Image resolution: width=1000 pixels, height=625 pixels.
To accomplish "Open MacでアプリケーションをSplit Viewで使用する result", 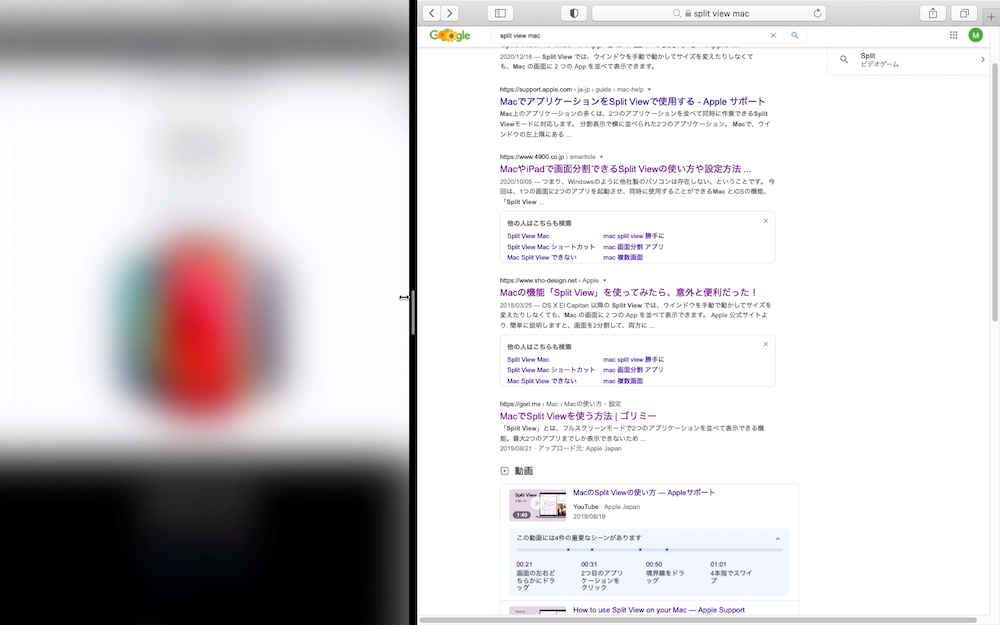I will [632, 101].
